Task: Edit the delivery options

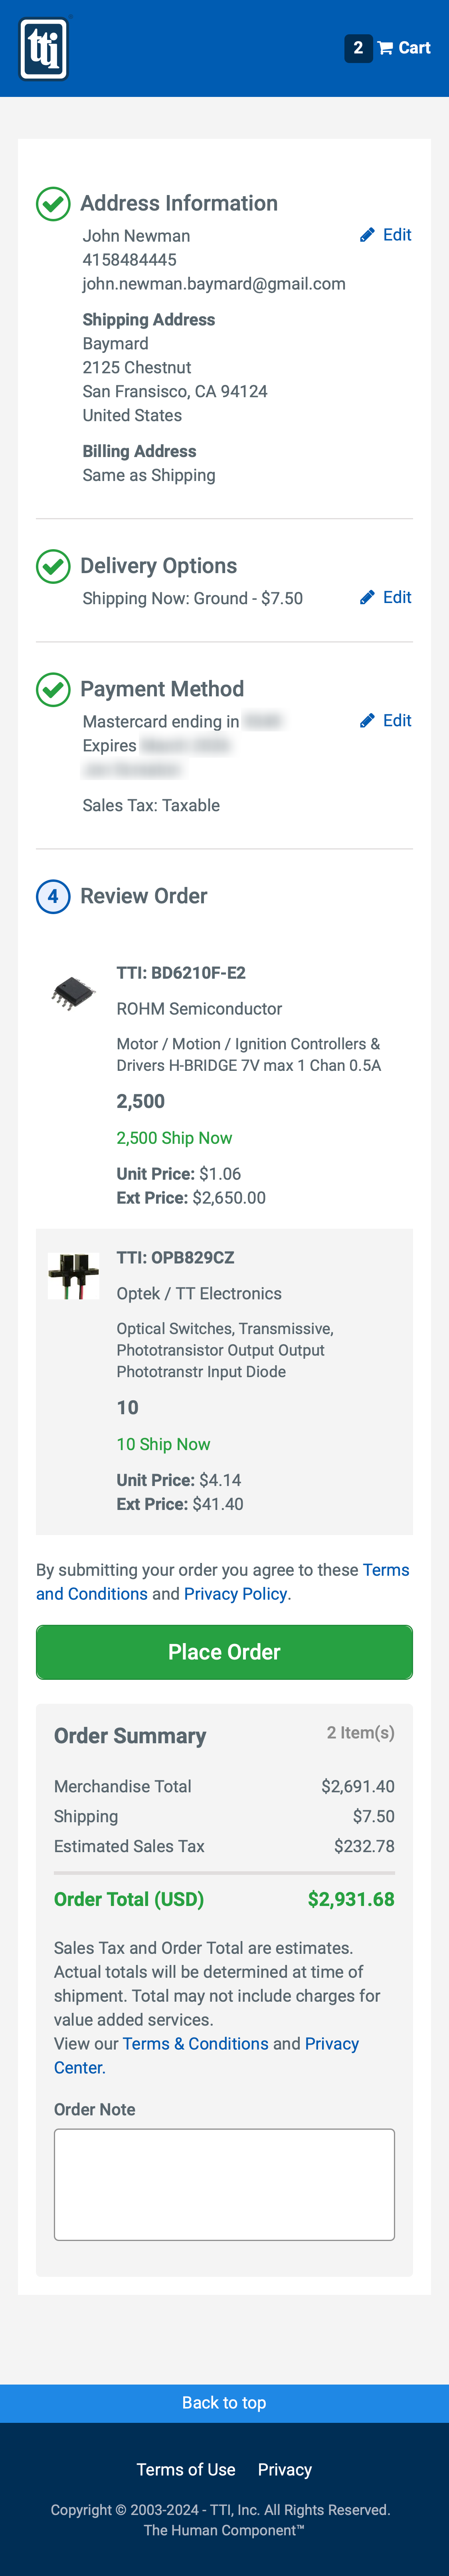Action: click(386, 597)
